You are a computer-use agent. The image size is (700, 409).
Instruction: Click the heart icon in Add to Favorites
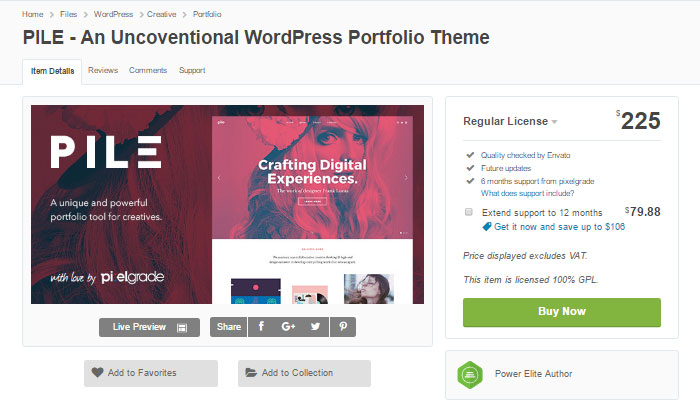pos(97,372)
